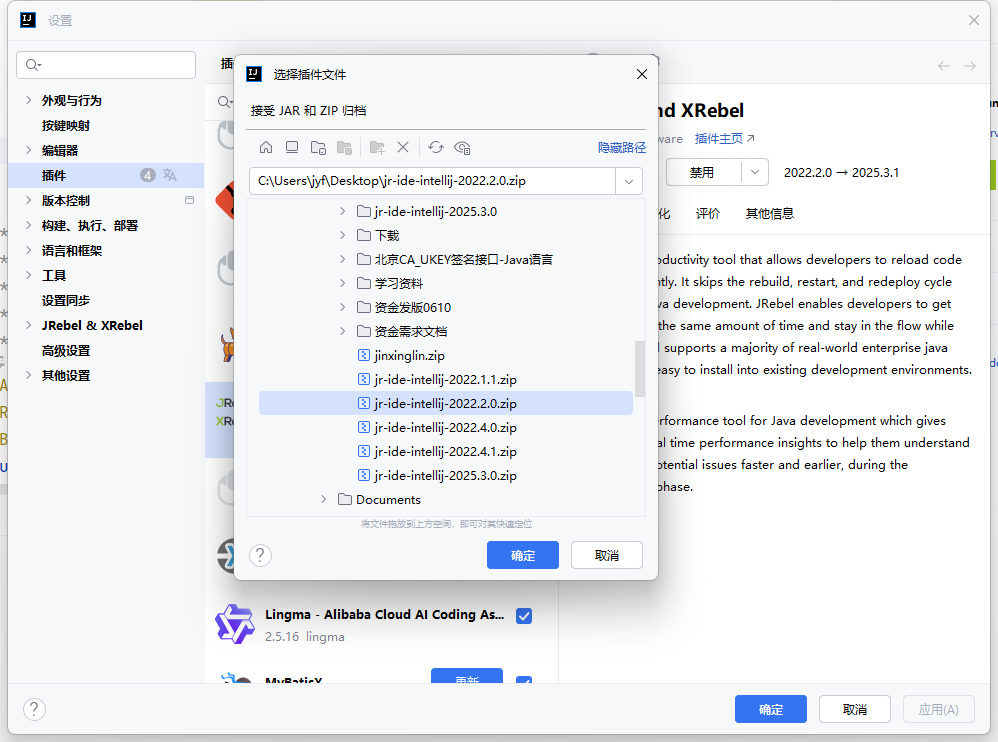Click badge showing 4 on 插件
This screenshot has height=742, width=998.
[x=148, y=175]
